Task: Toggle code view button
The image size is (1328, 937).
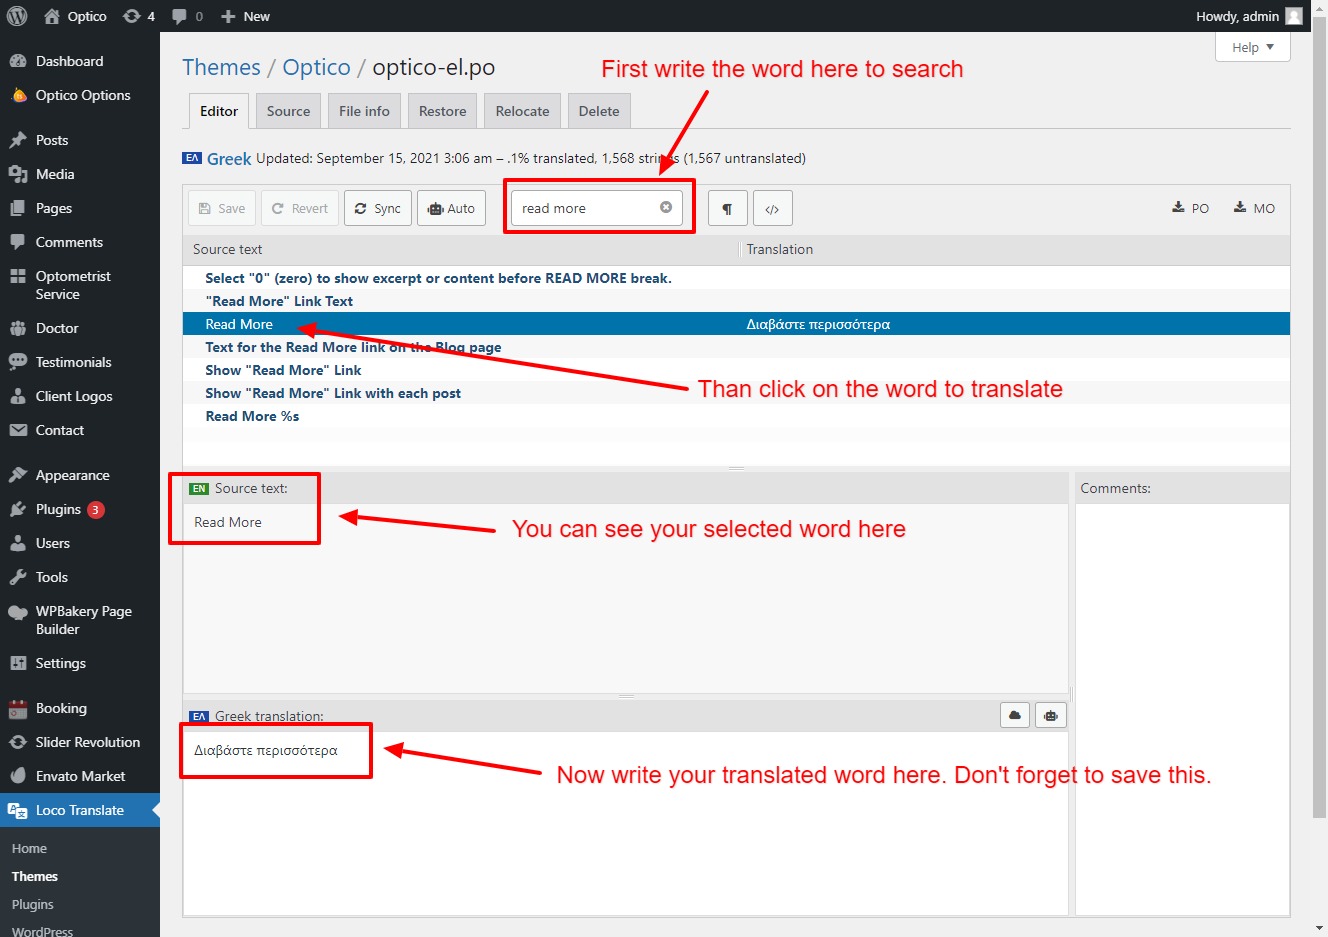Action: pos(772,208)
